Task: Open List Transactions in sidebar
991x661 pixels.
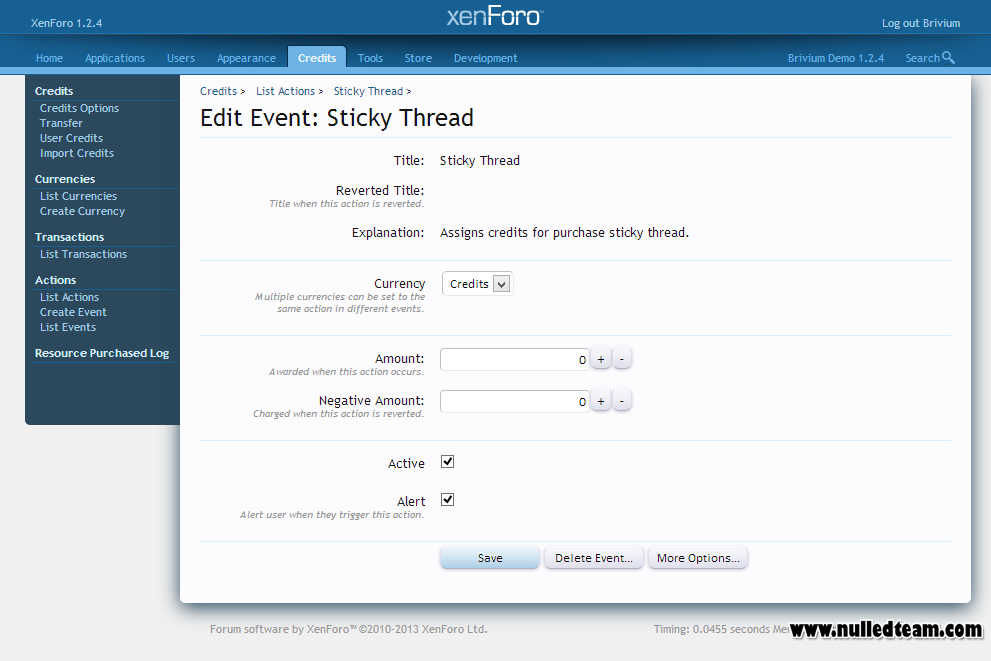Action: coord(83,255)
